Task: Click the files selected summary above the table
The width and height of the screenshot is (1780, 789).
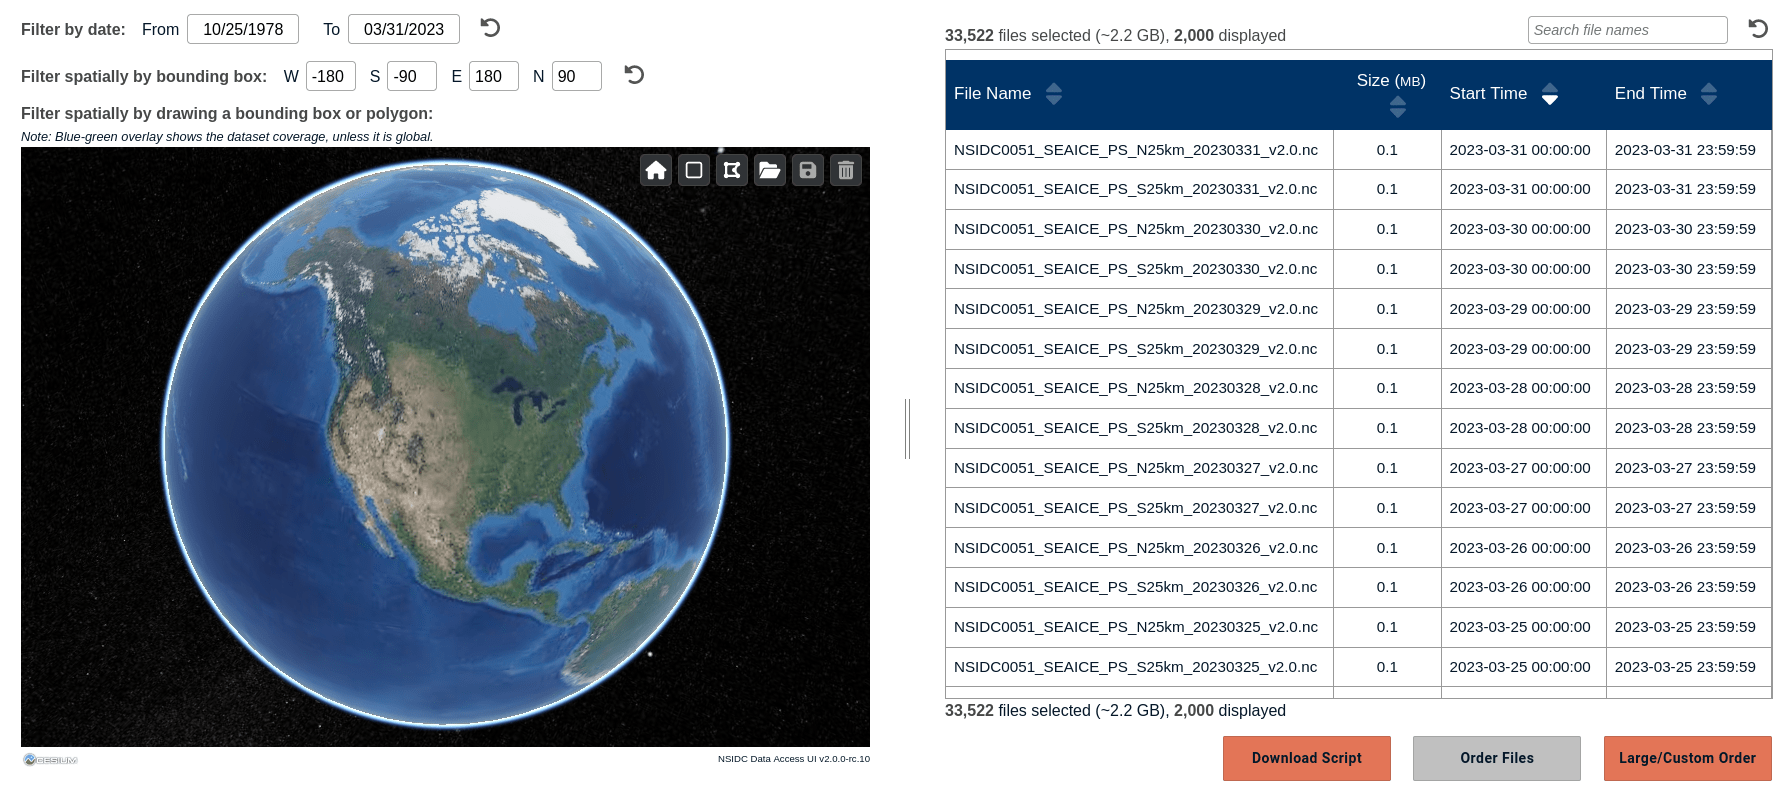Action: click(1115, 36)
